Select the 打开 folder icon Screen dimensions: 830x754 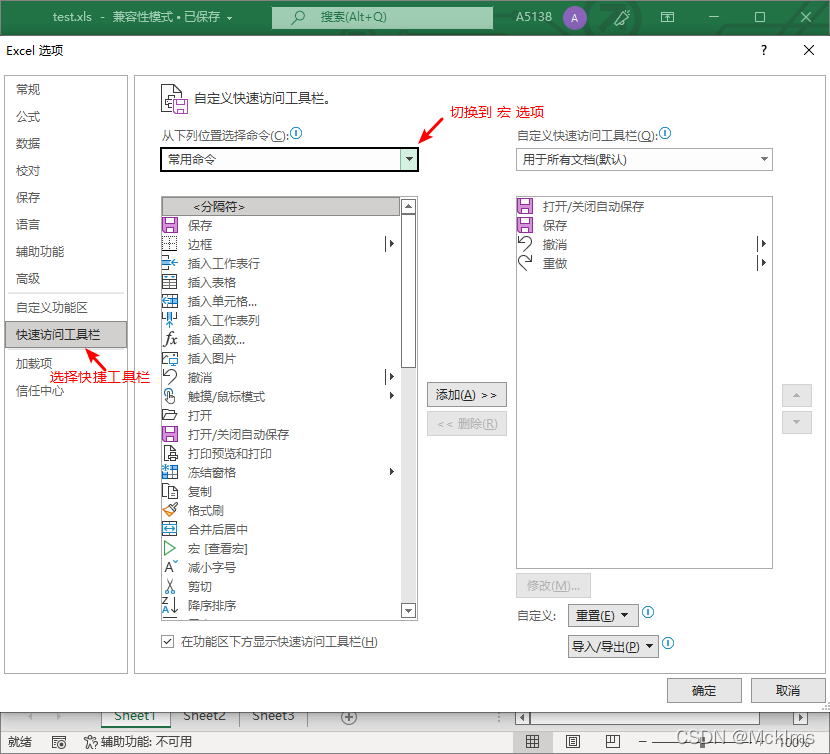[x=169, y=415]
